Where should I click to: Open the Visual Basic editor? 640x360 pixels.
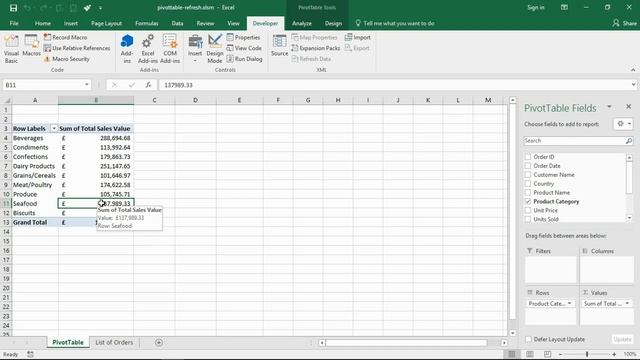point(11,49)
